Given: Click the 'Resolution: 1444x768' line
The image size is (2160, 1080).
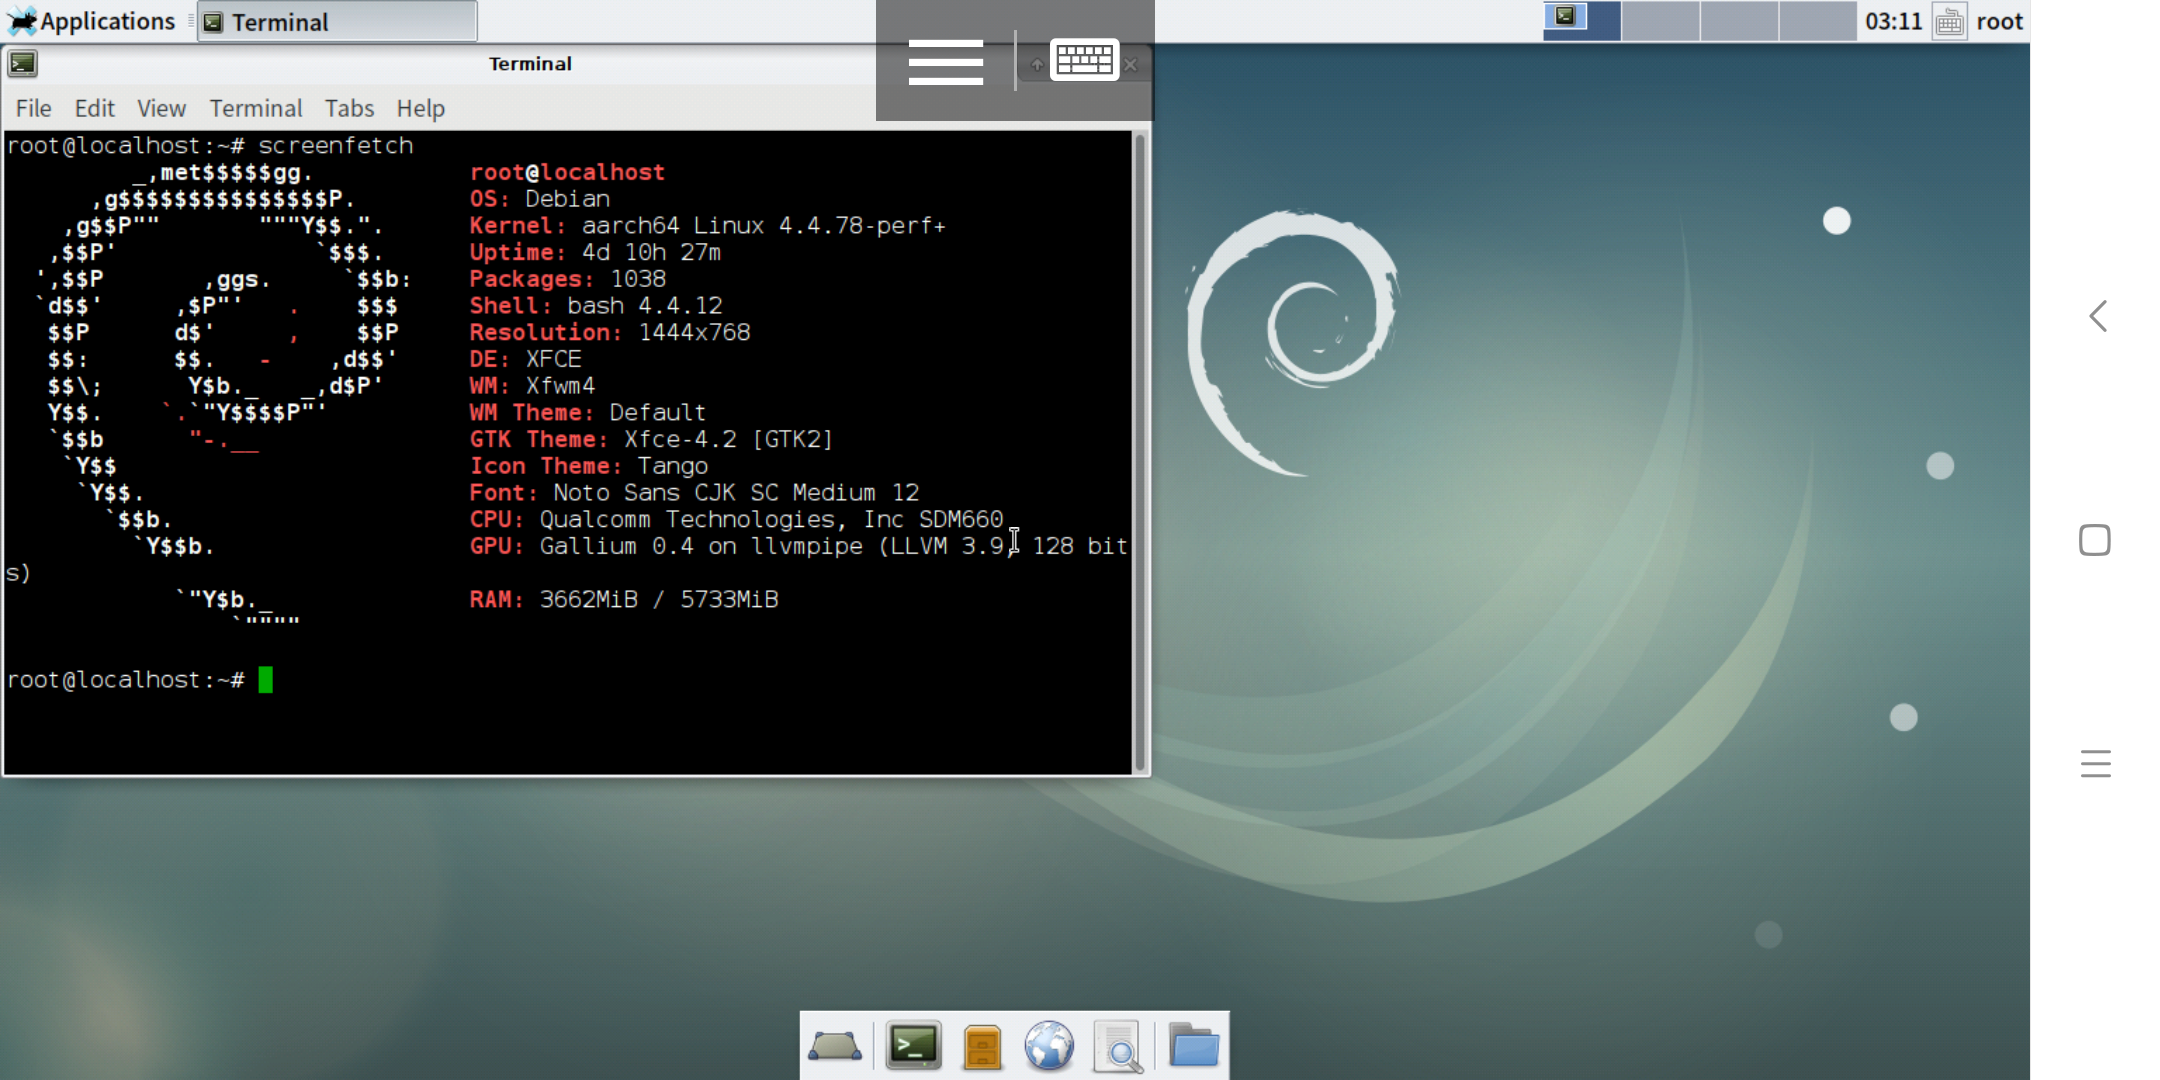Looking at the screenshot, I should [609, 332].
